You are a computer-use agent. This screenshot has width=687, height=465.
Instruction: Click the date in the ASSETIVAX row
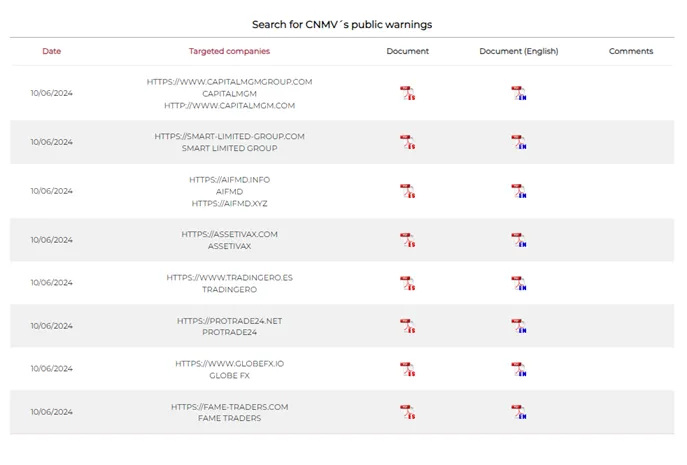52,240
